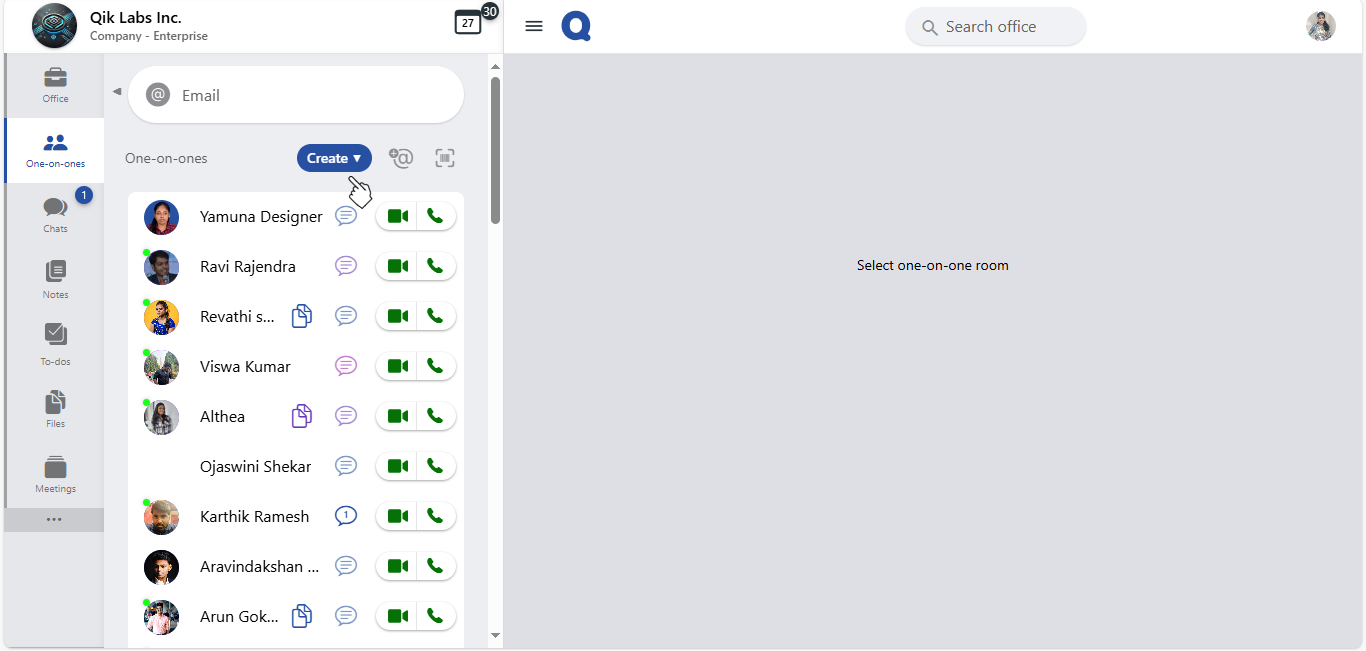Switch to the Chats tab

[55, 213]
